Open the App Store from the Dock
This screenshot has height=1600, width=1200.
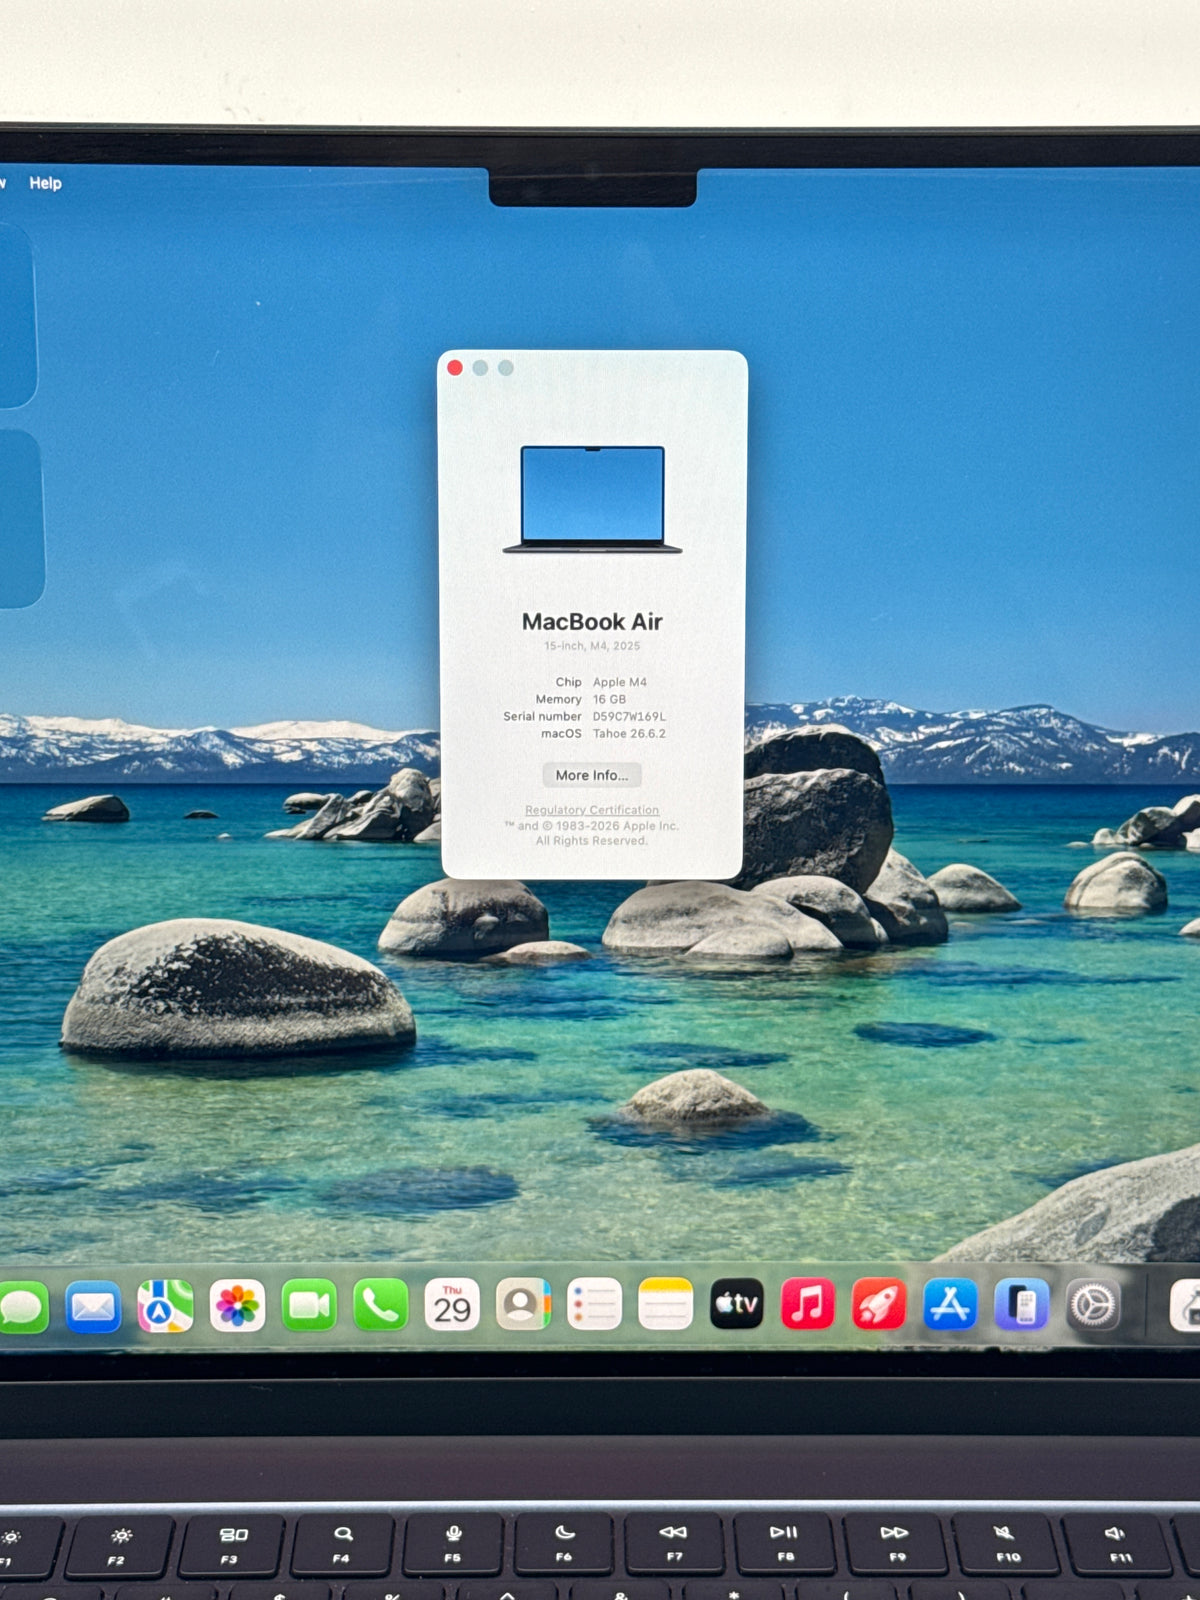click(x=950, y=1304)
